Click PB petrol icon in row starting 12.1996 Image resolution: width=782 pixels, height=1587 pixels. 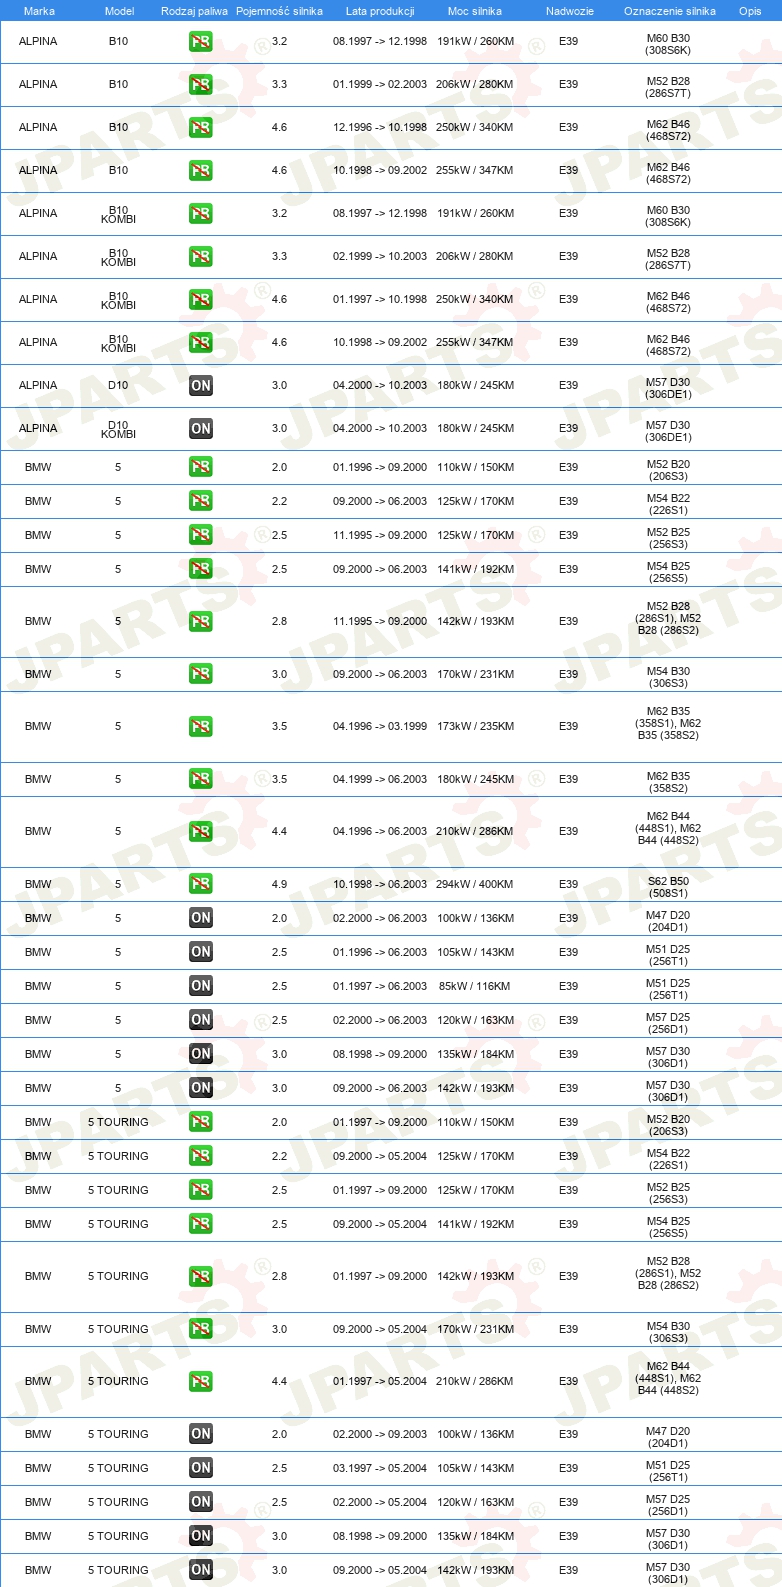point(201,128)
